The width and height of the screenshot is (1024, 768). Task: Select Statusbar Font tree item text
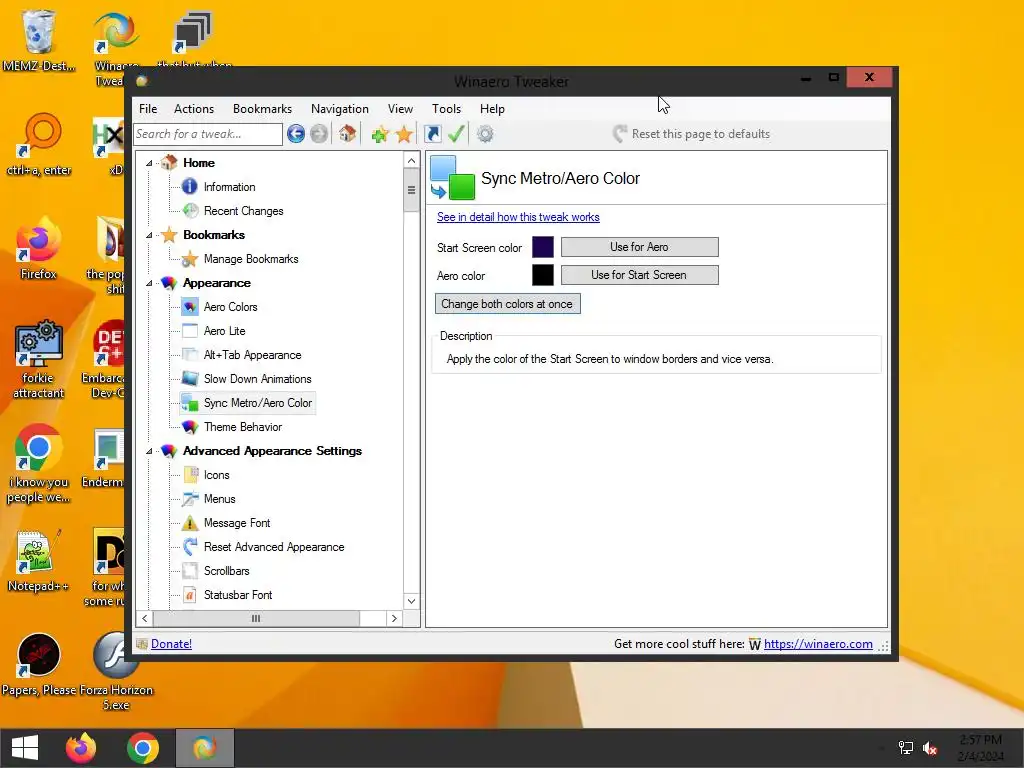click(x=238, y=595)
